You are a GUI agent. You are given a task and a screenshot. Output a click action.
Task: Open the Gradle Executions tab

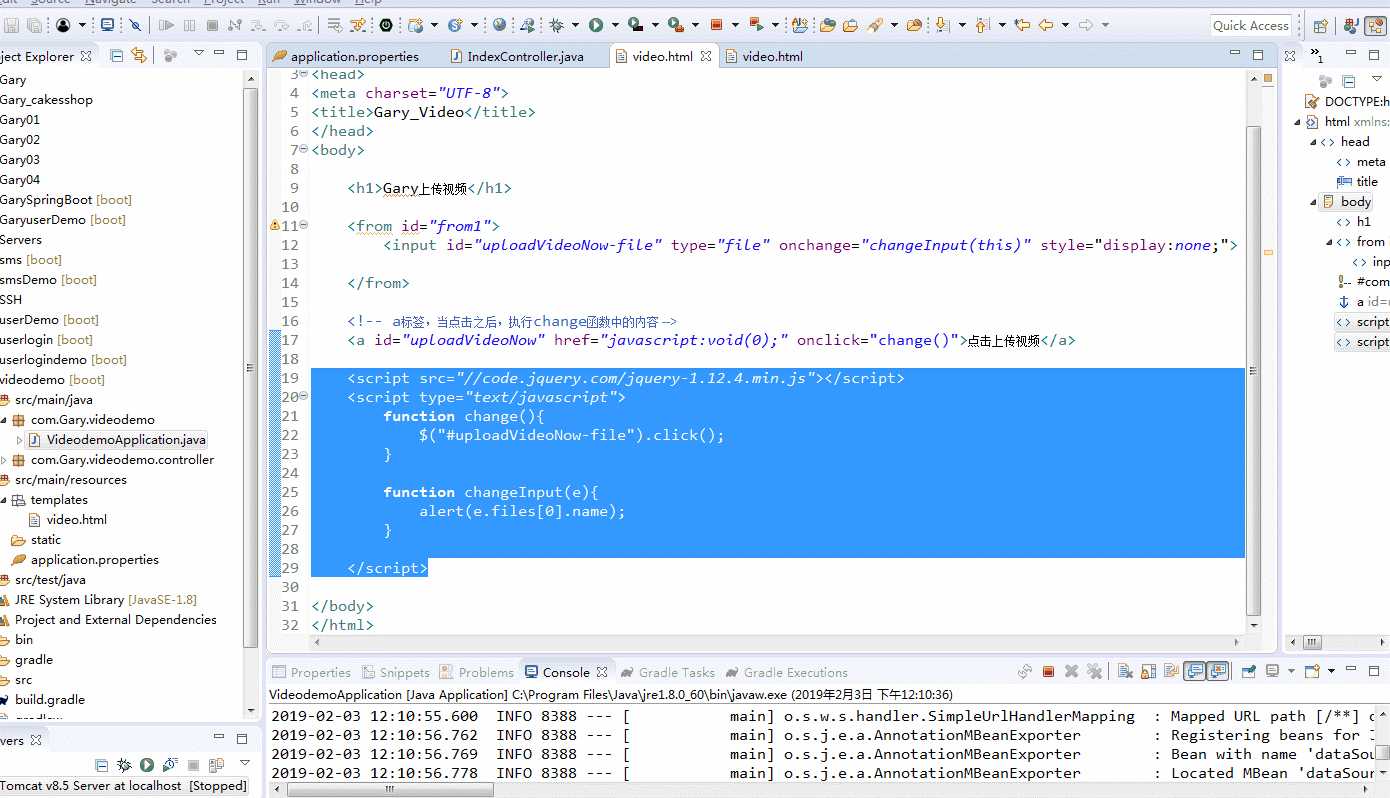coord(787,672)
